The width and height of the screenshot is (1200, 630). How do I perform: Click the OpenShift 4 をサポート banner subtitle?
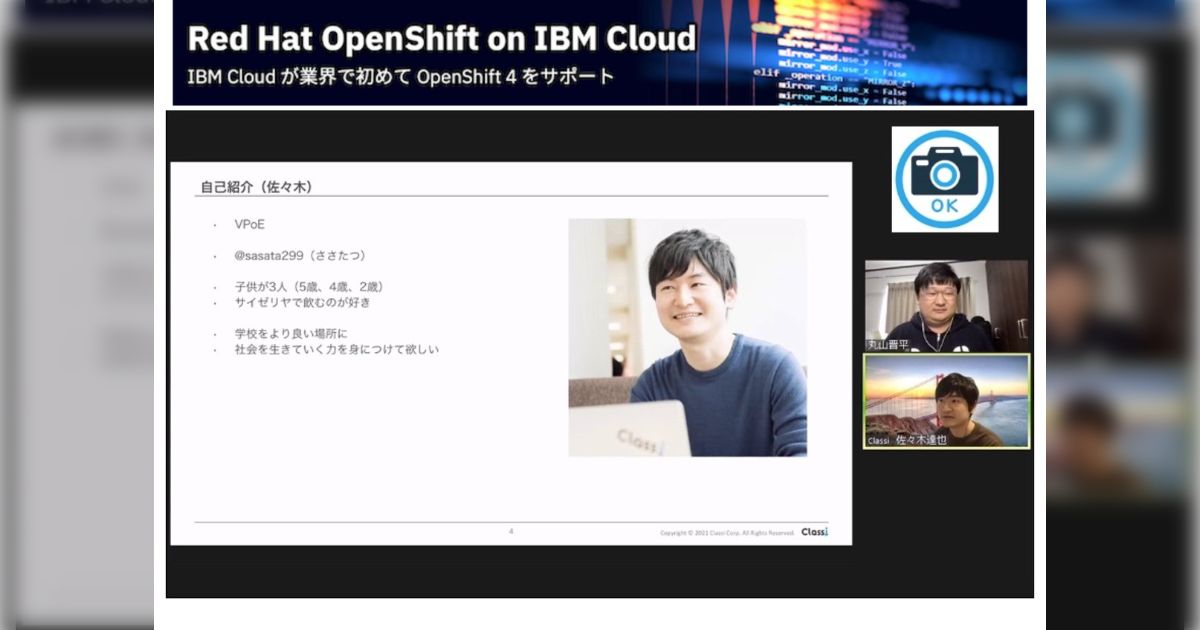point(401,76)
